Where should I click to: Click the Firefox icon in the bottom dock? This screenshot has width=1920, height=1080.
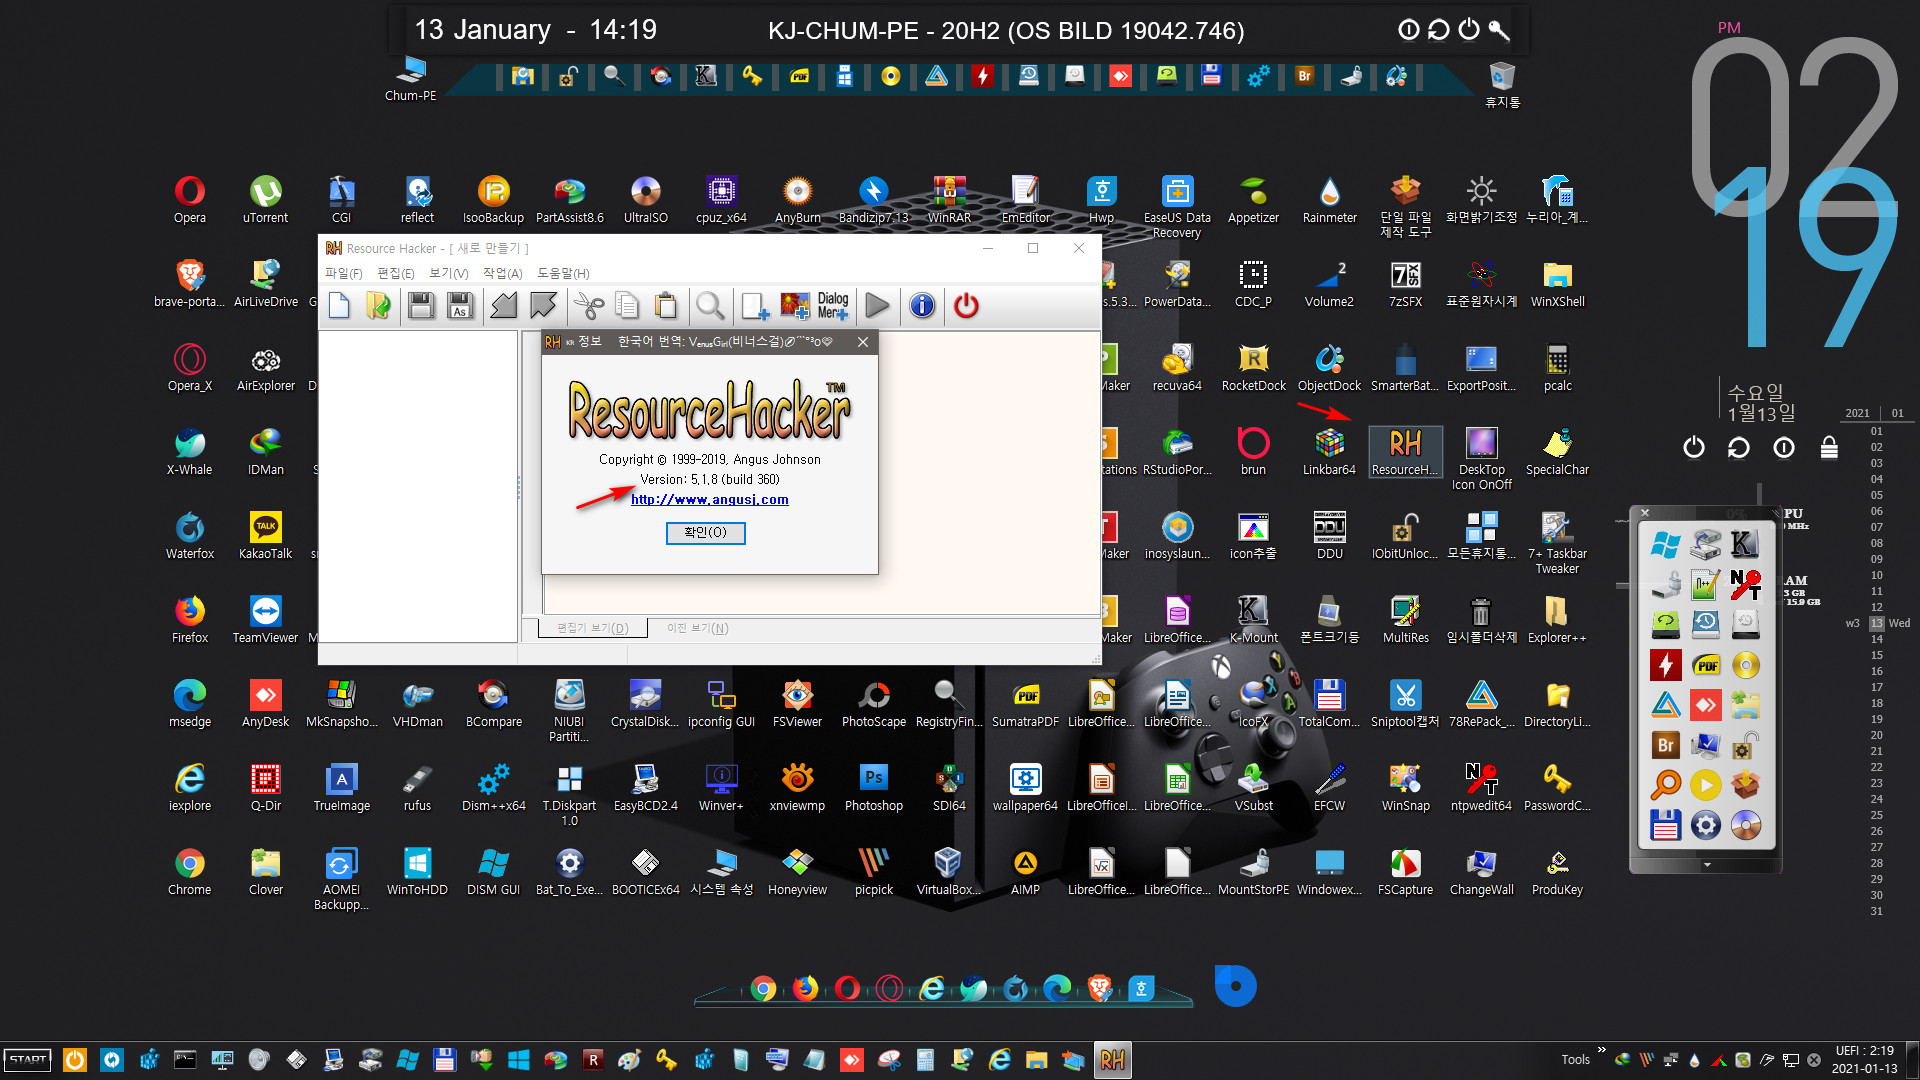[x=805, y=988]
